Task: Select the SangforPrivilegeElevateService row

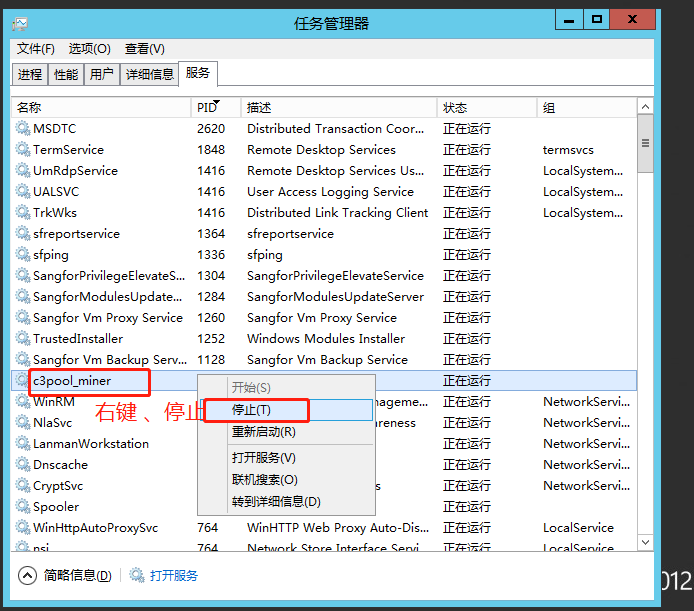Action: click(108, 276)
